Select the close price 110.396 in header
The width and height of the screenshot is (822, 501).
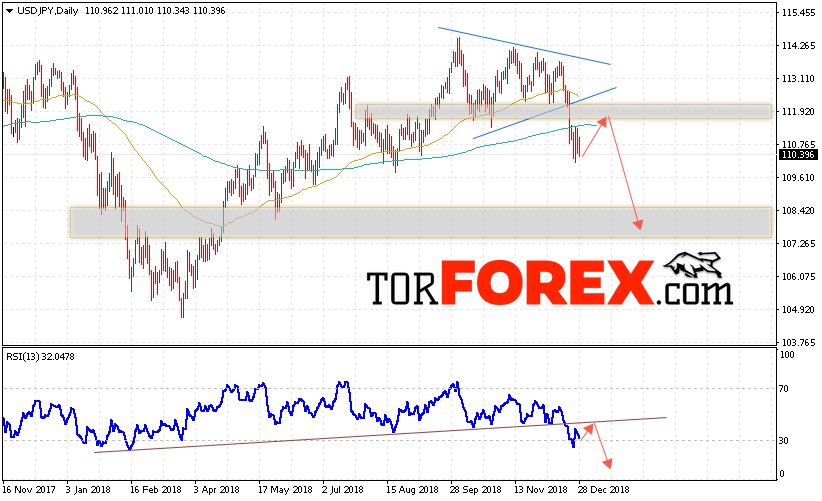click(x=209, y=10)
